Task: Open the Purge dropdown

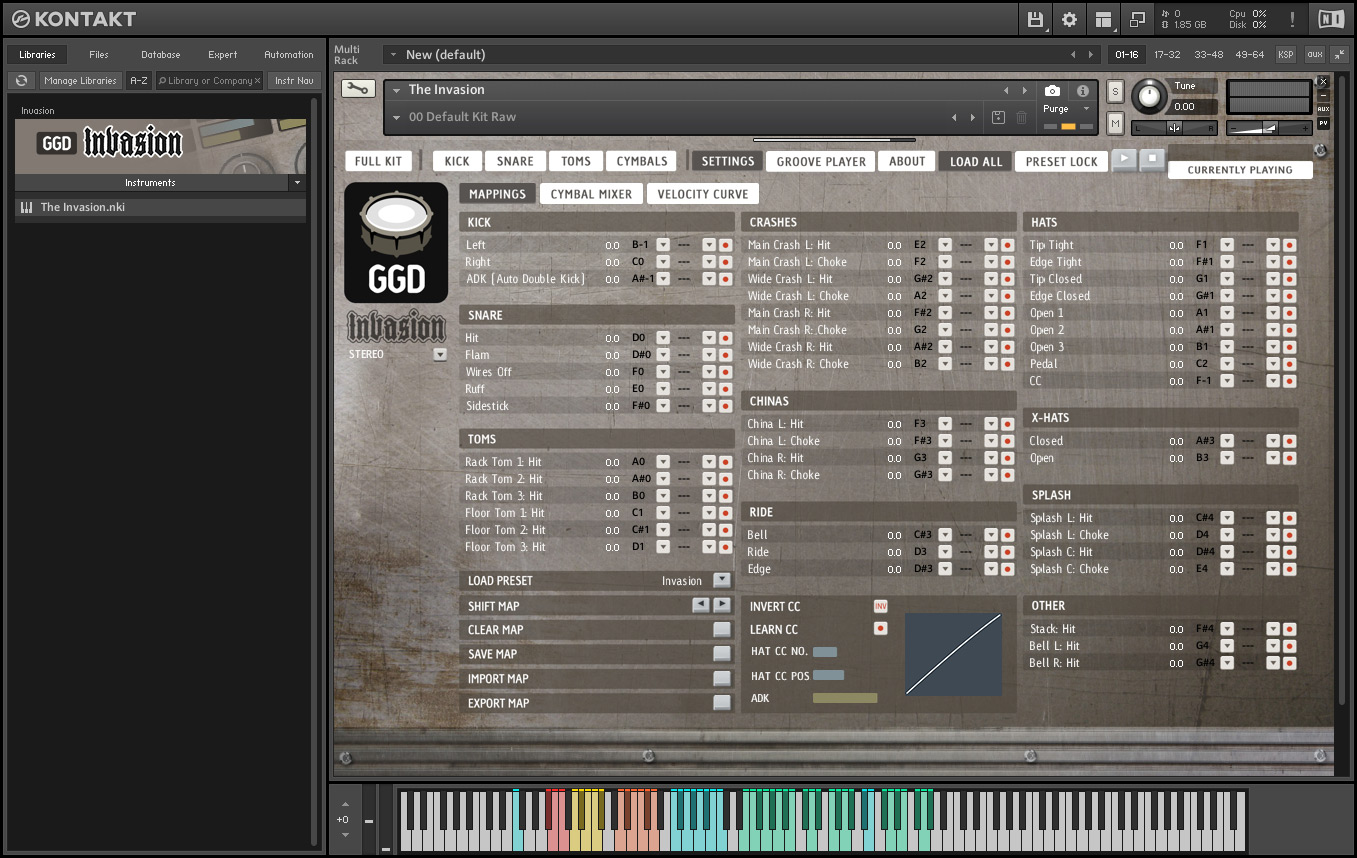Action: 1068,108
